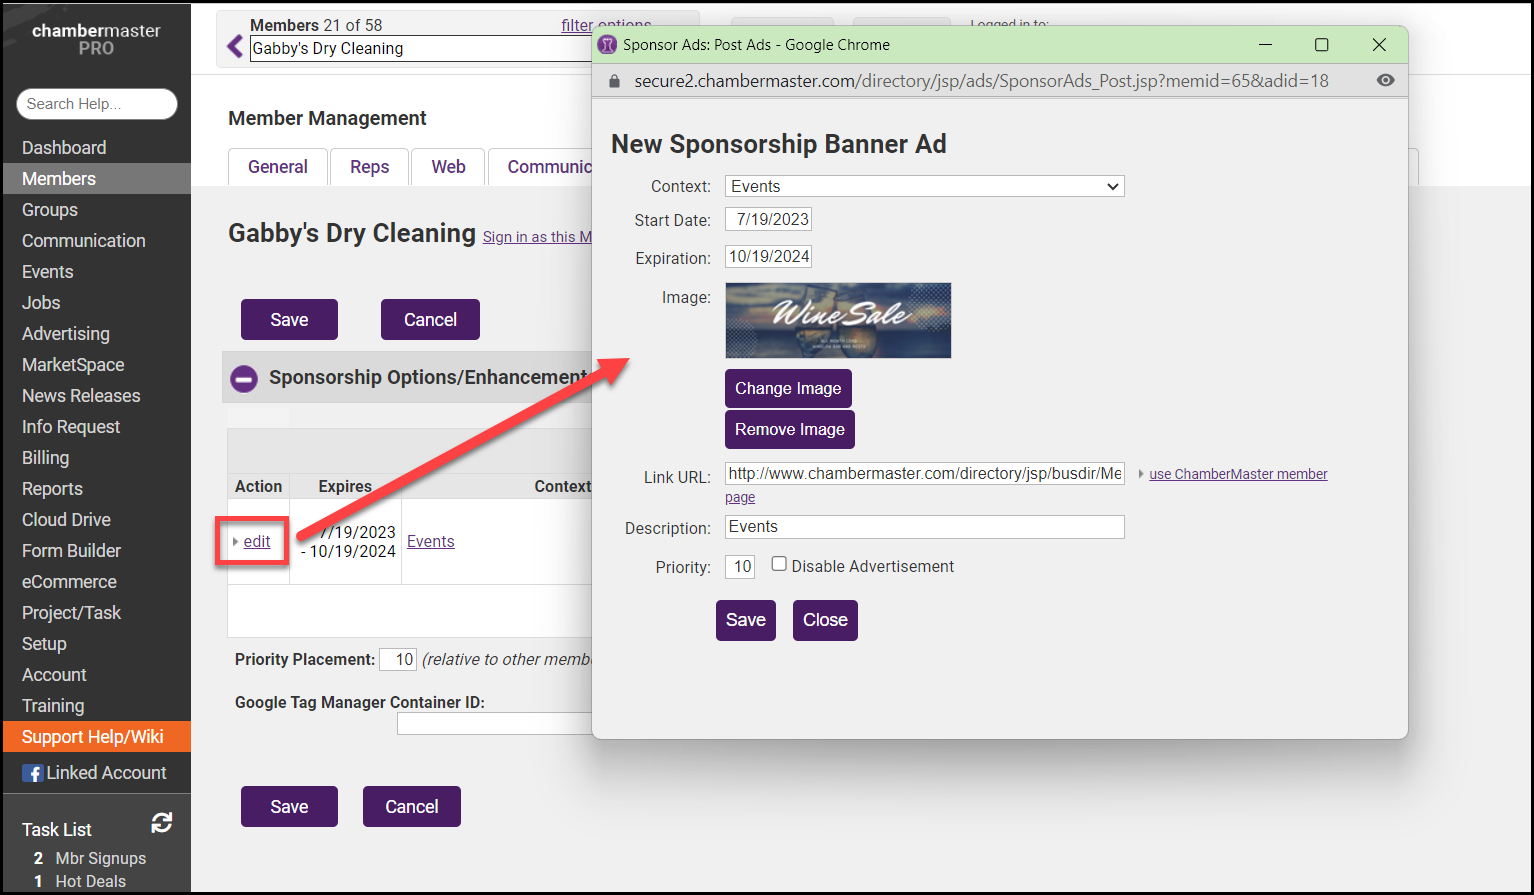This screenshot has width=1534, height=895.
Task: Collapse Sponsorship Options section minus icon
Action: pos(244,378)
